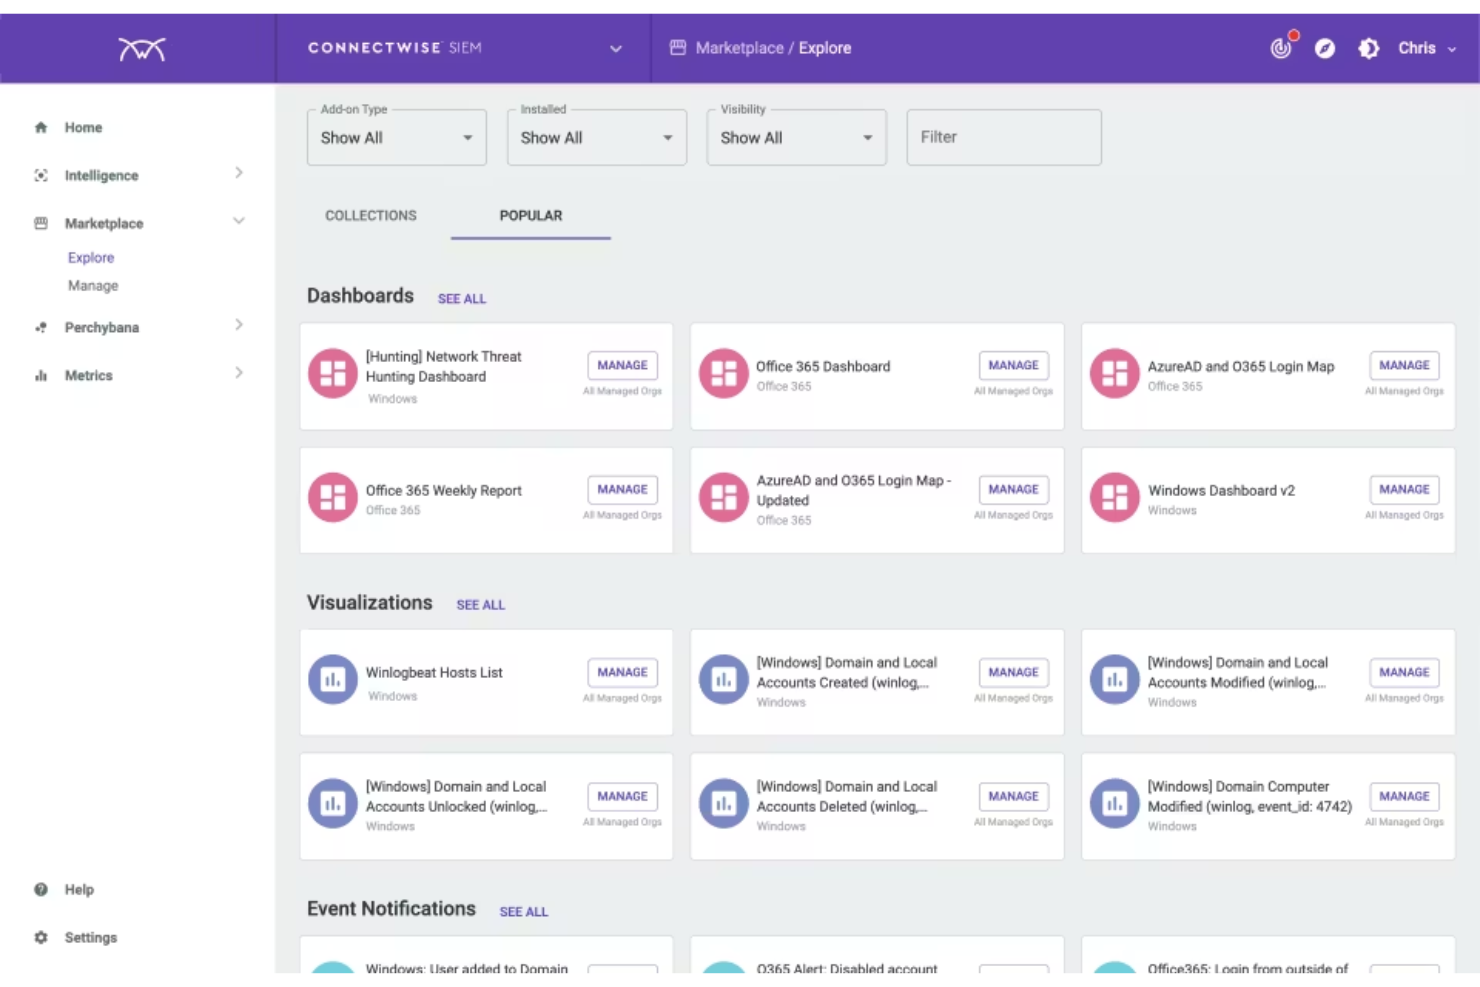Open Manage under Marketplace
The height and width of the screenshot is (987, 1480).
tap(93, 285)
